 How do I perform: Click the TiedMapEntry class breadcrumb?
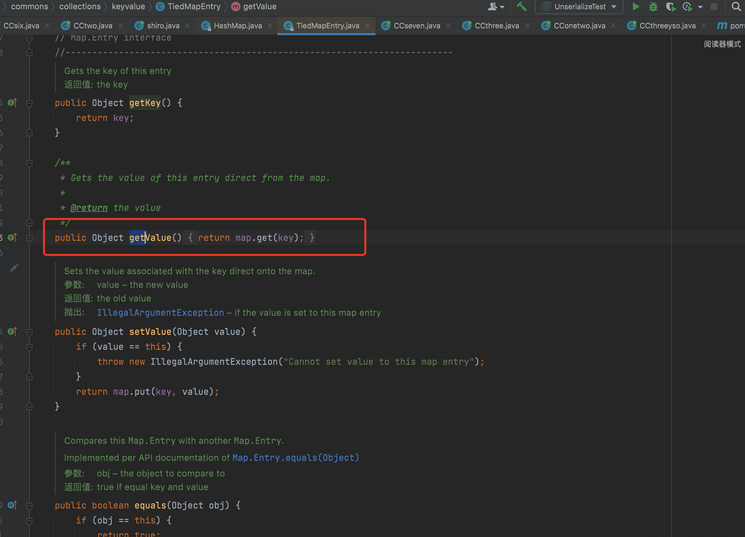coord(189,7)
